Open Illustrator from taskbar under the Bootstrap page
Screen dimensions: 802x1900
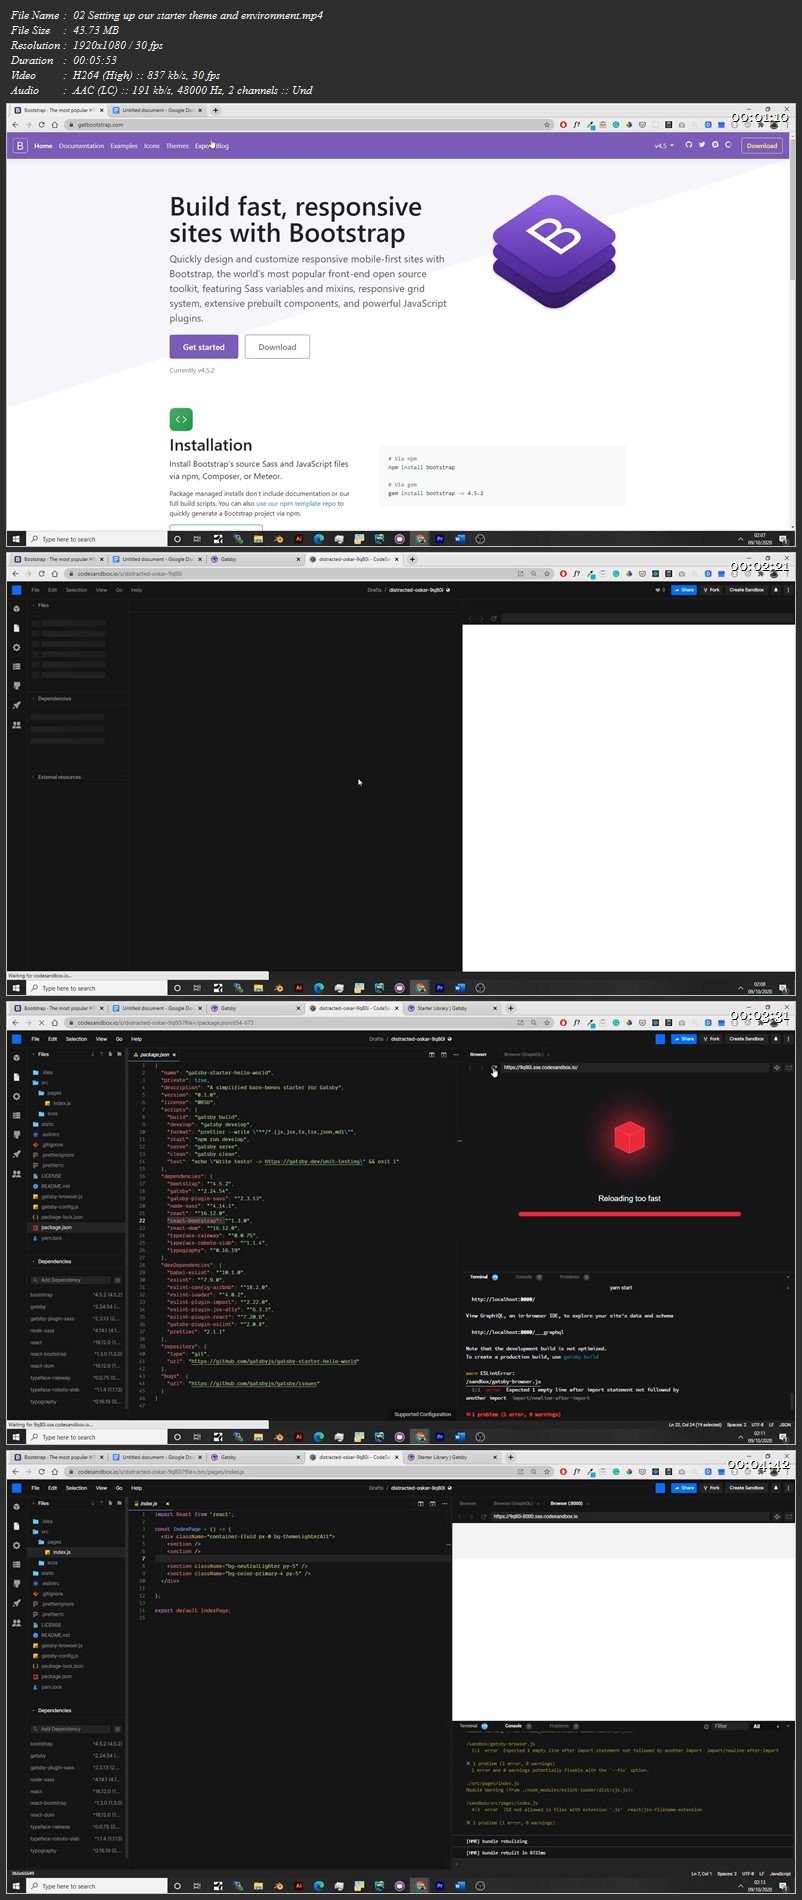pyautogui.click(x=298, y=538)
